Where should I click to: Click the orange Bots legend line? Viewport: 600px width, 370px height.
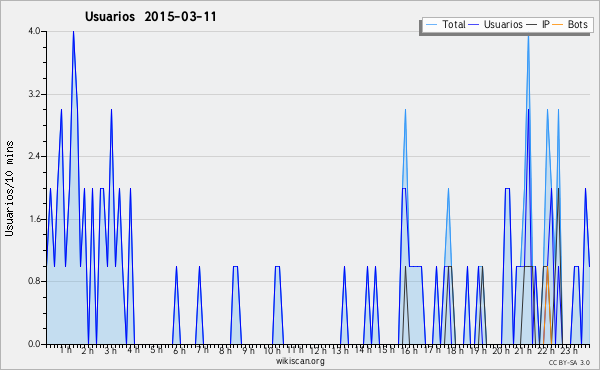[x=558, y=25]
